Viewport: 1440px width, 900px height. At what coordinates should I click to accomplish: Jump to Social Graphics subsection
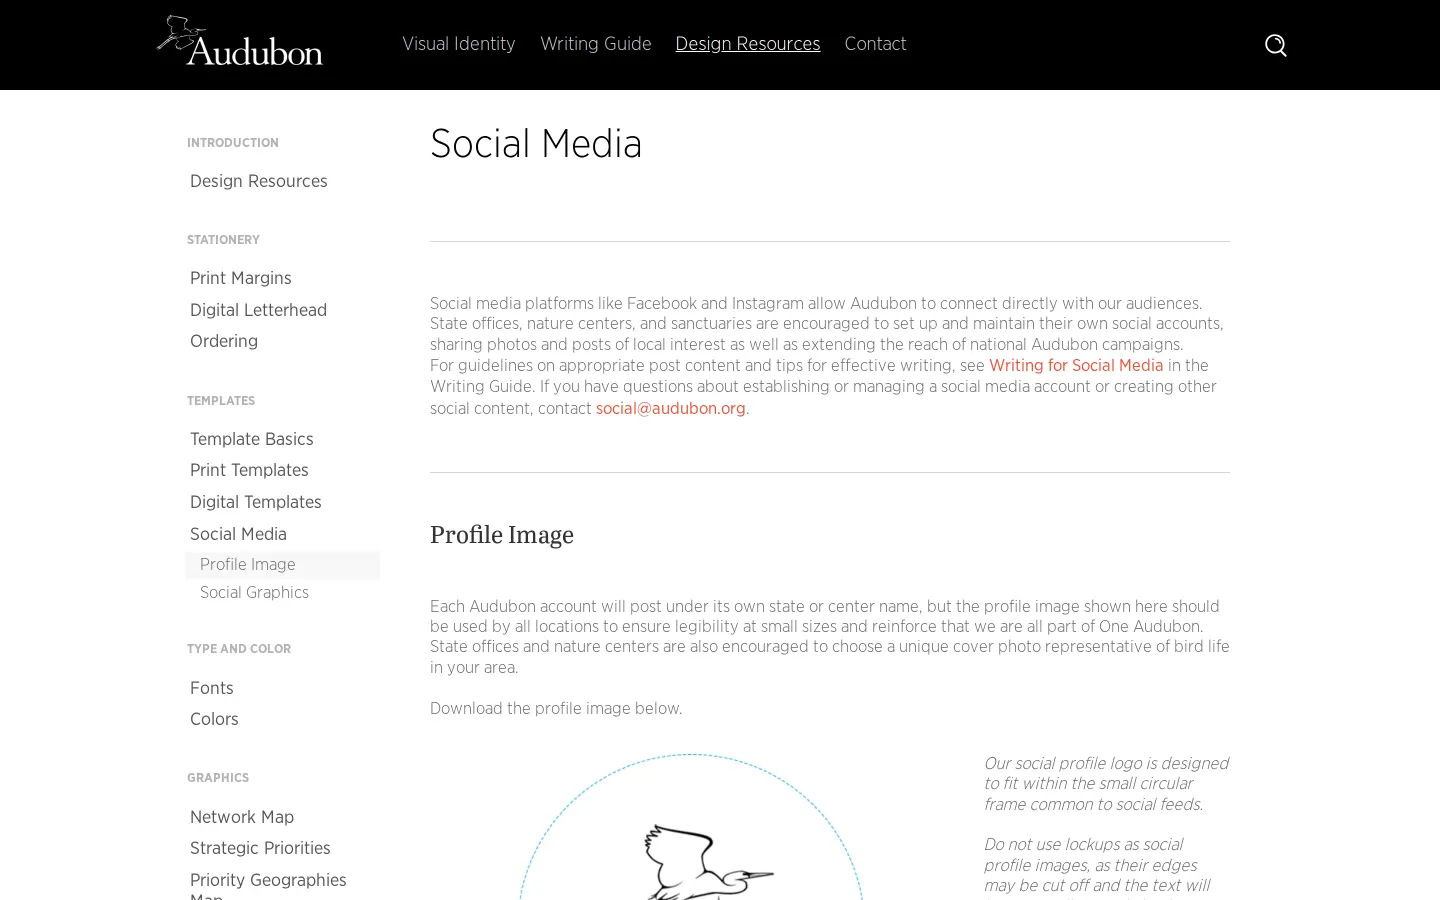coord(254,593)
